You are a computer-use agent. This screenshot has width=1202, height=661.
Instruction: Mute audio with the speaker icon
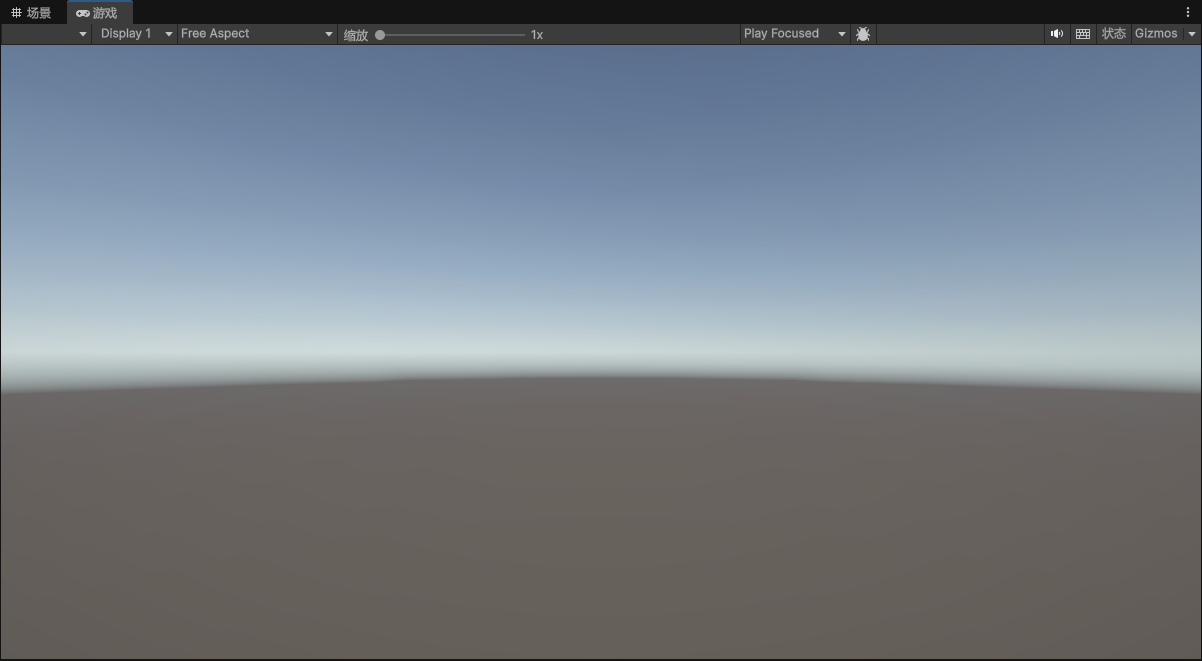click(x=1056, y=34)
